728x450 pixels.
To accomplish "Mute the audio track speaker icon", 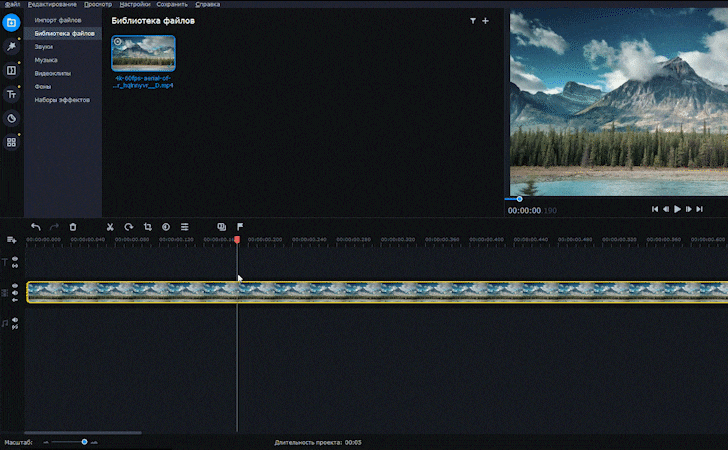I will (15, 321).
